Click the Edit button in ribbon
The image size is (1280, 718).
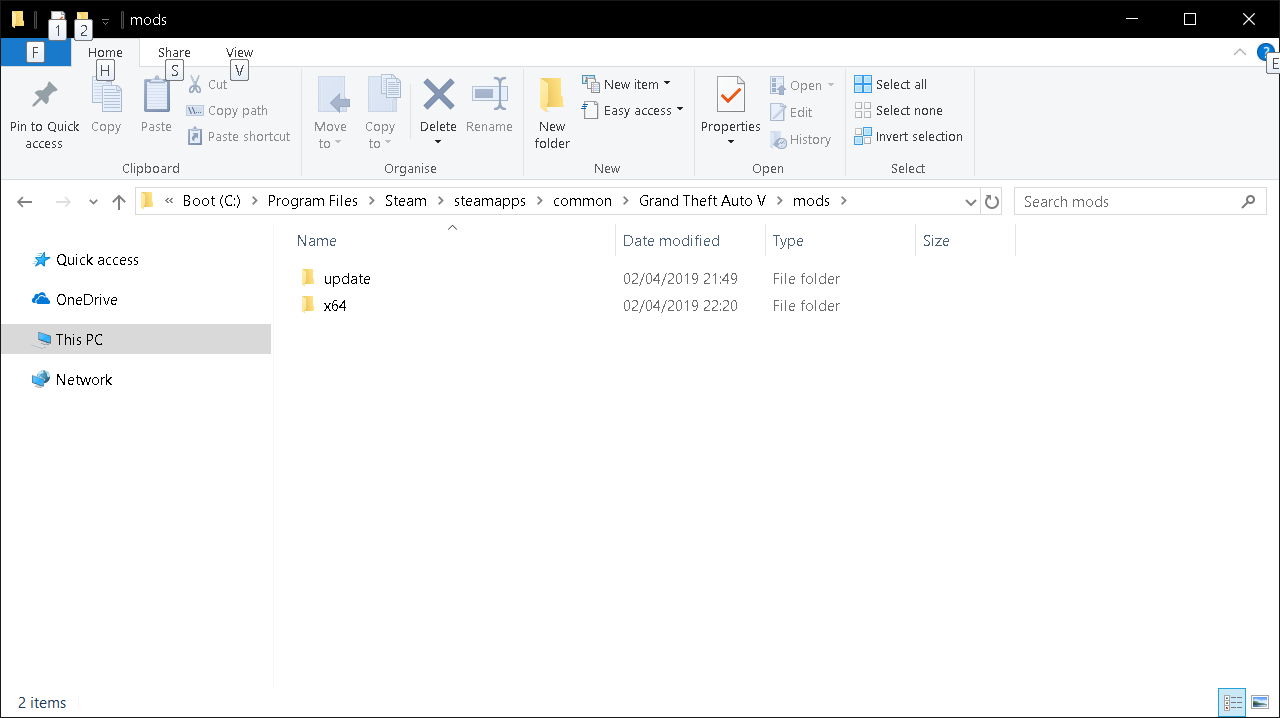click(791, 113)
